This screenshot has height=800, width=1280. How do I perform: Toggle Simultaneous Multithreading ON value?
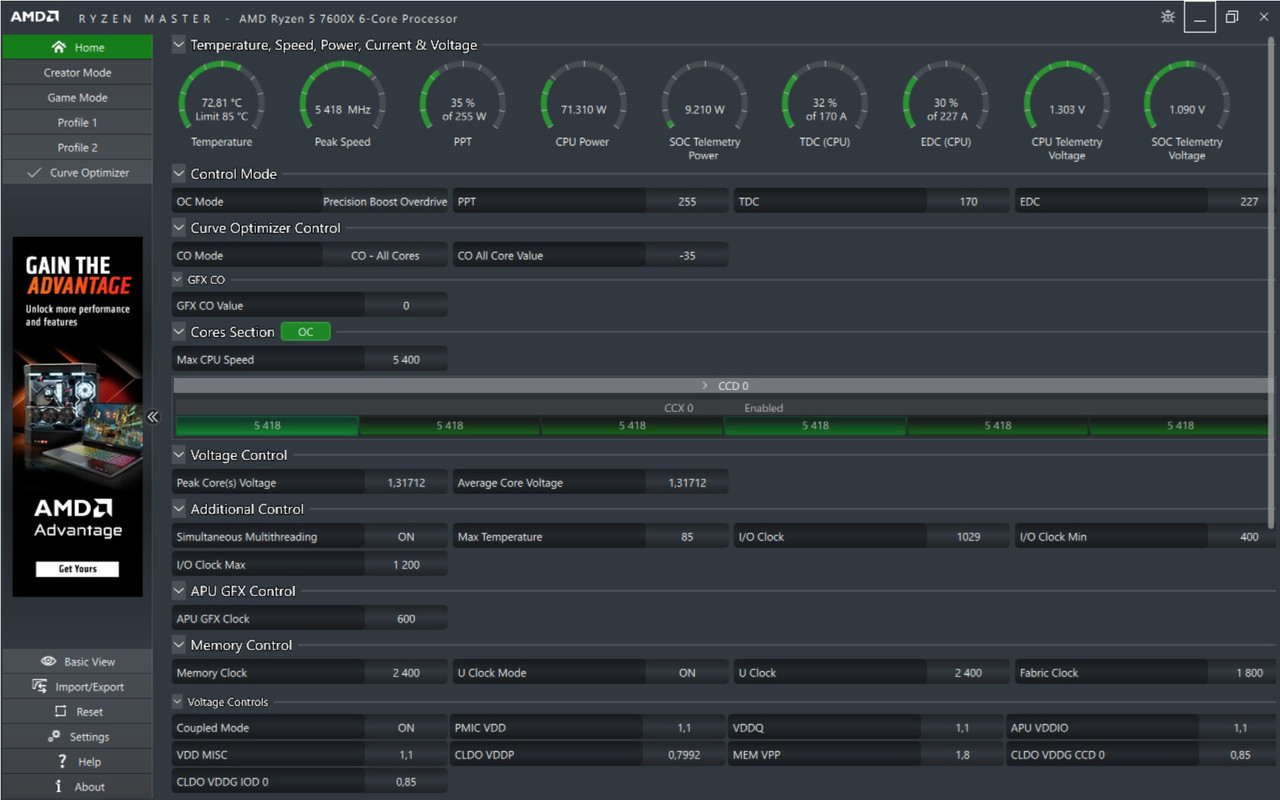point(406,537)
